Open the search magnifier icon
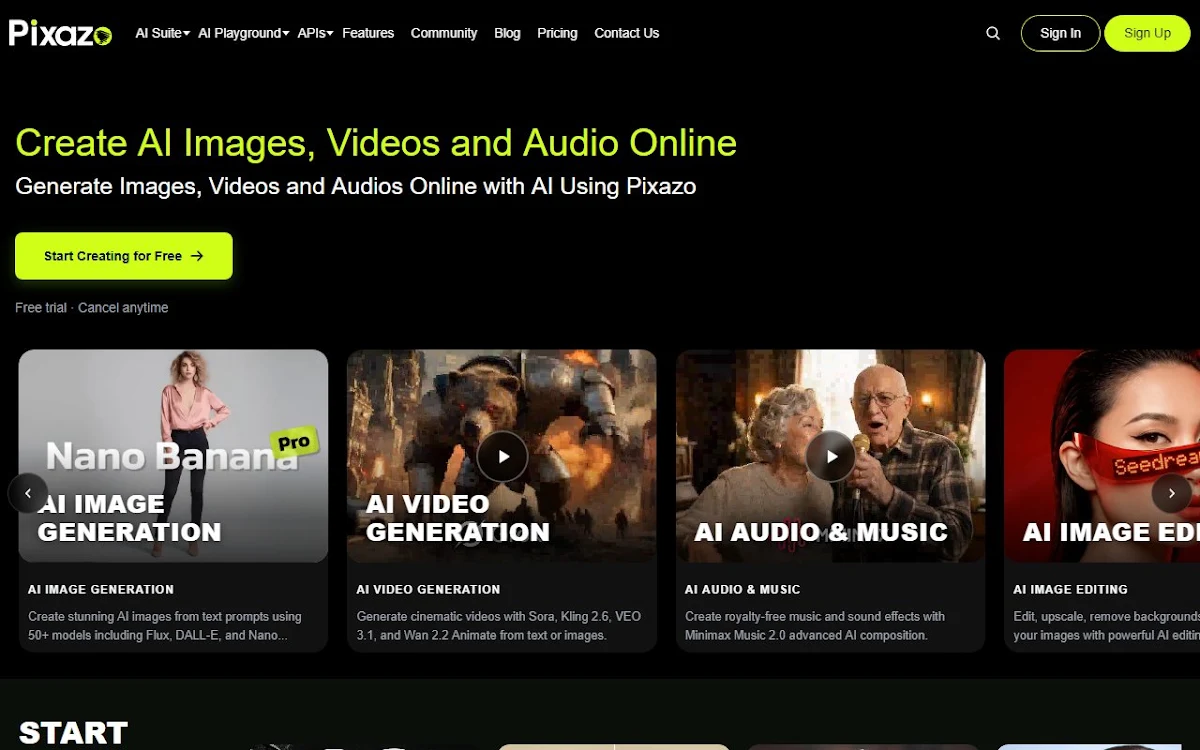This screenshot has height=750, width=1200. pyautogui.click(x=993, y=33)
